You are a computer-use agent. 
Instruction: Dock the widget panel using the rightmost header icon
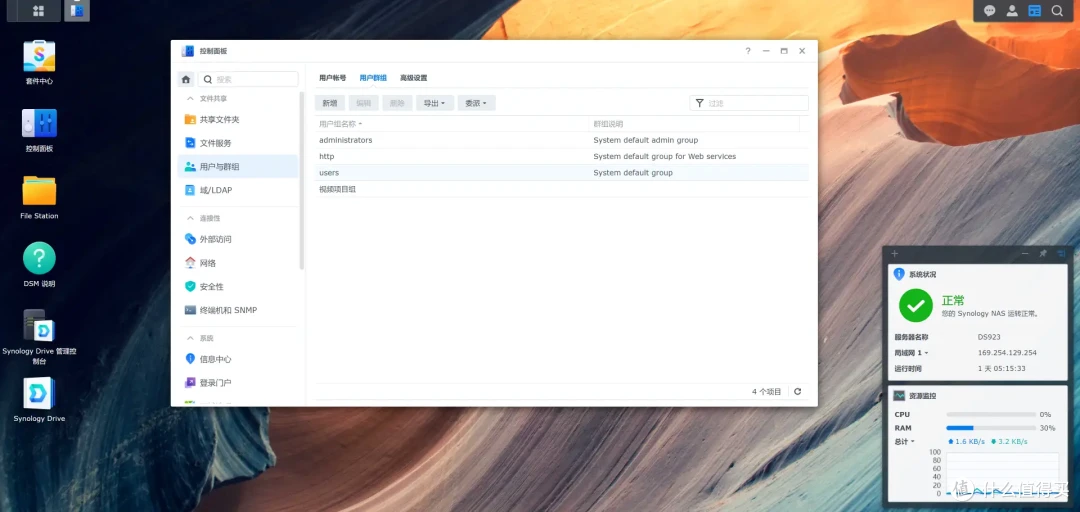coord(1061,254)
